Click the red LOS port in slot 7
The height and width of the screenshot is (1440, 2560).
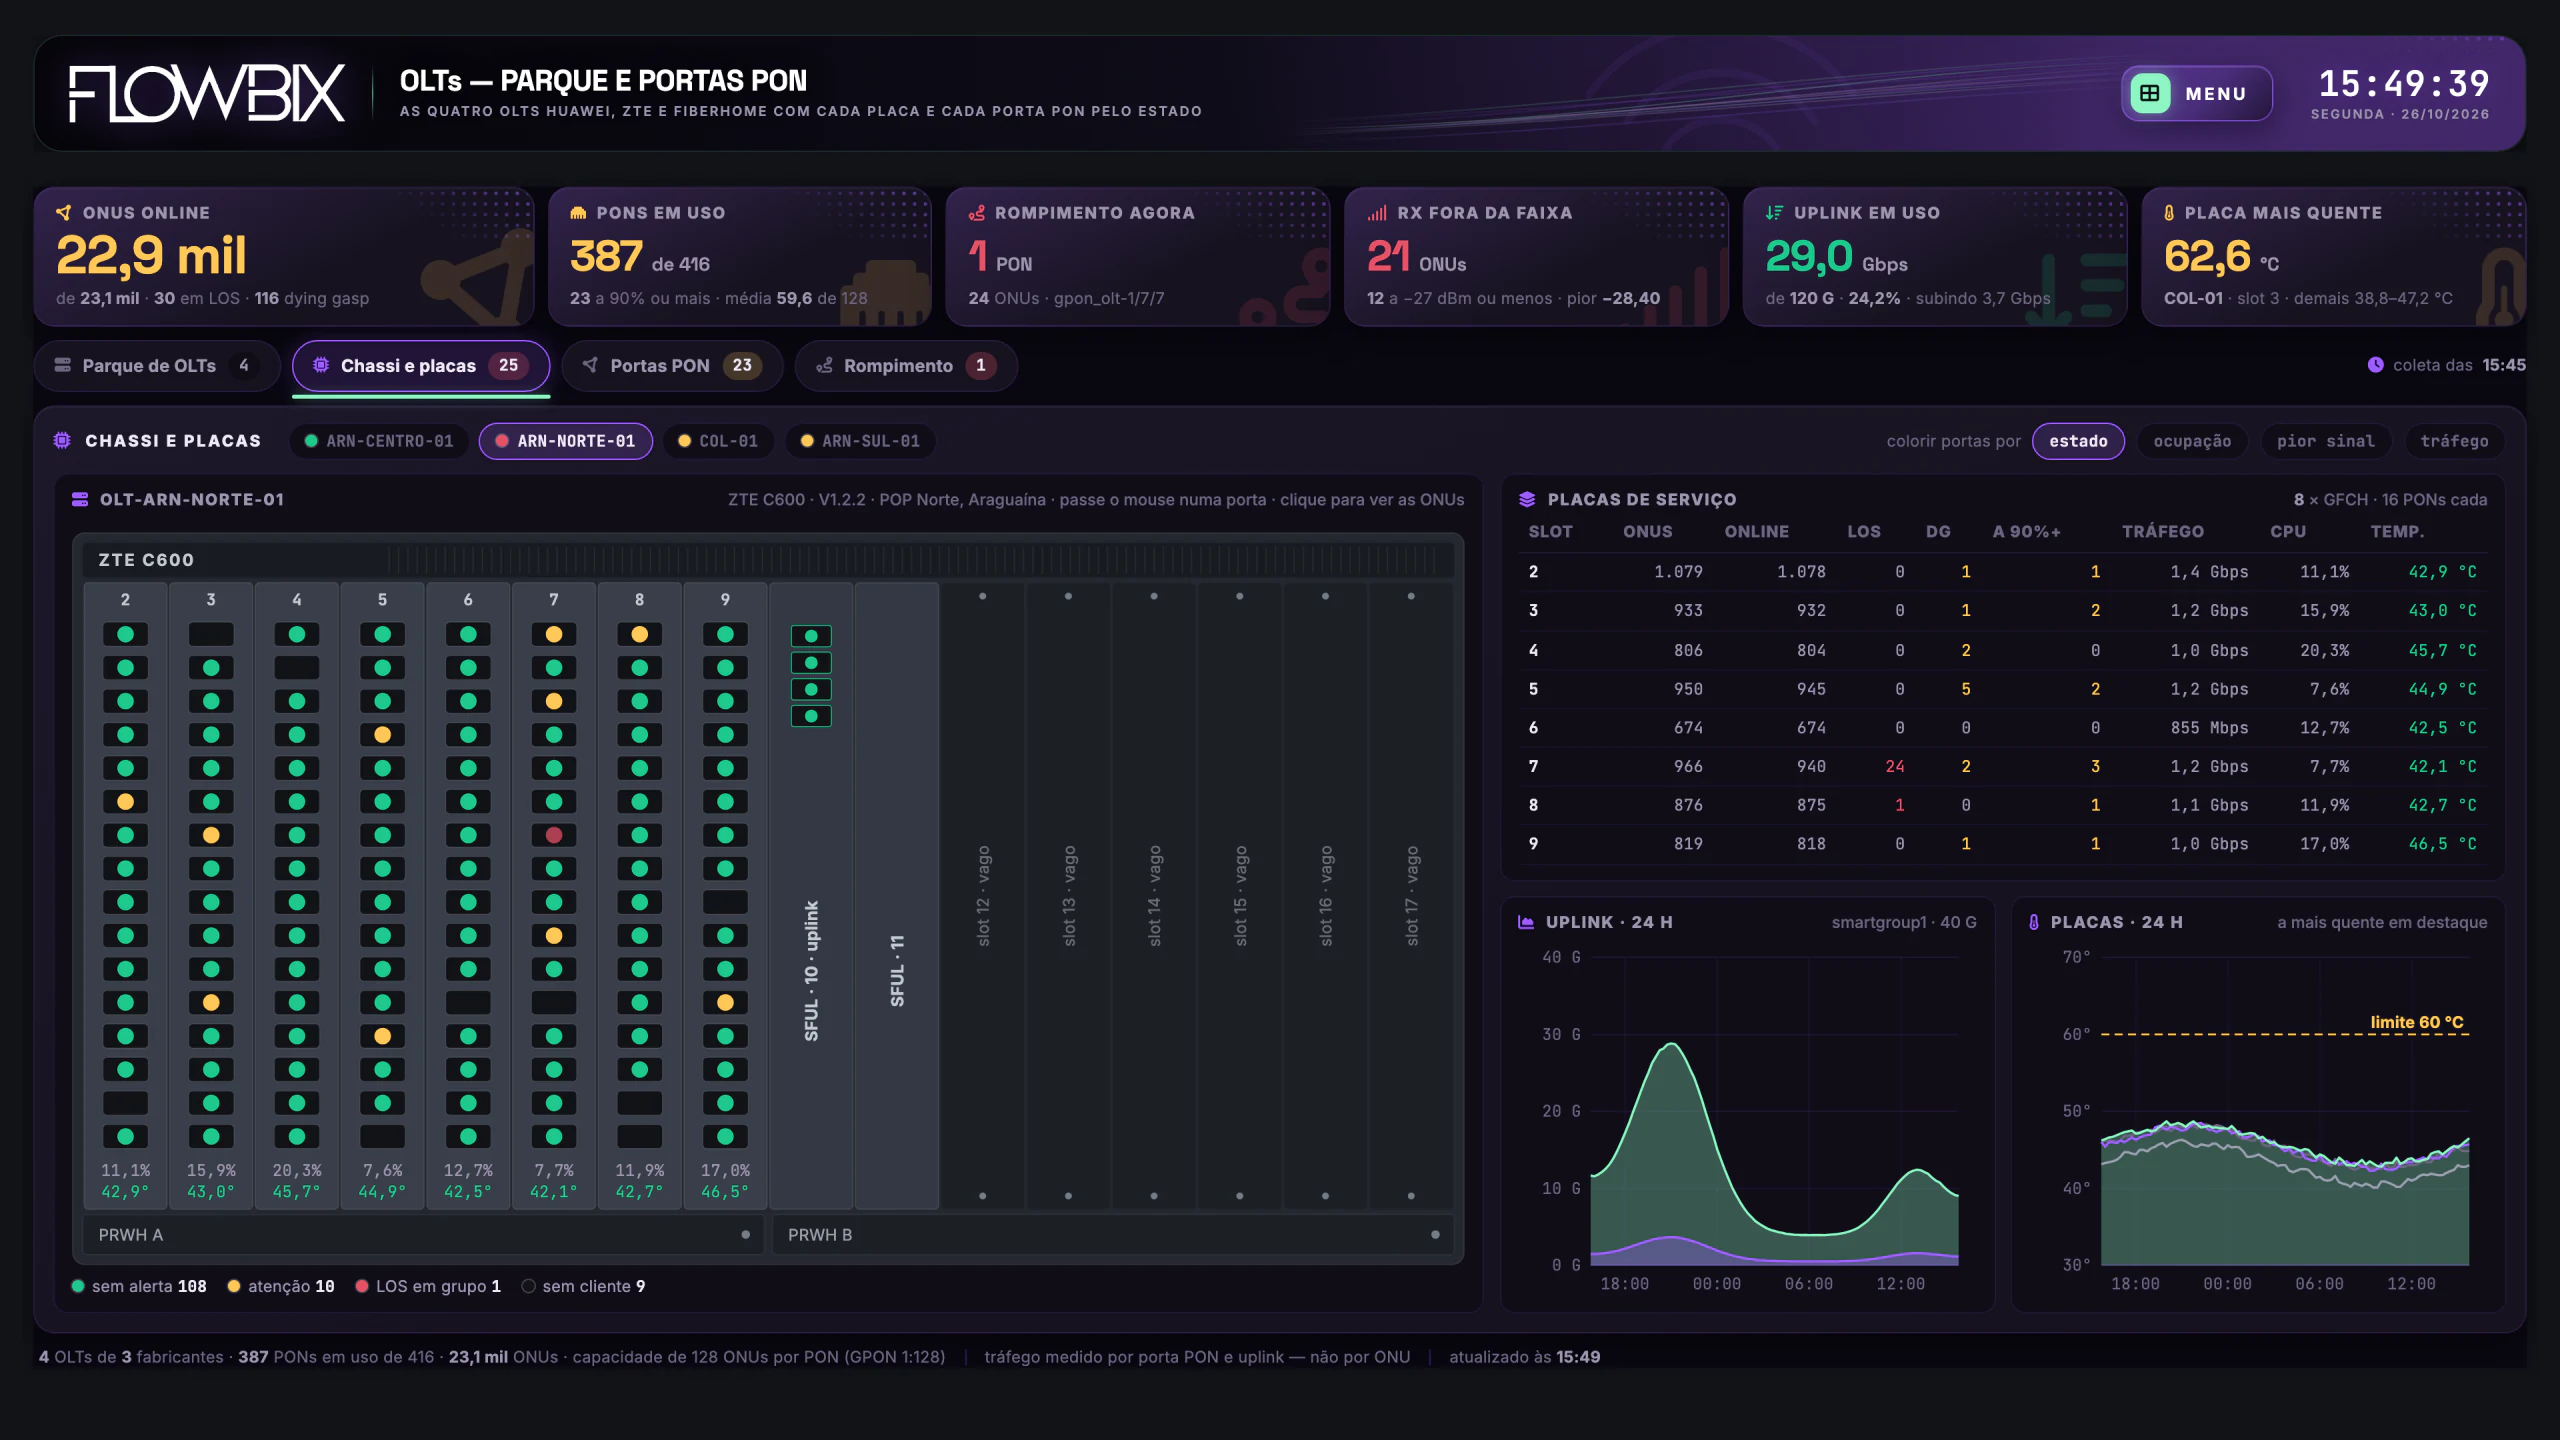(x=554, y=835)
